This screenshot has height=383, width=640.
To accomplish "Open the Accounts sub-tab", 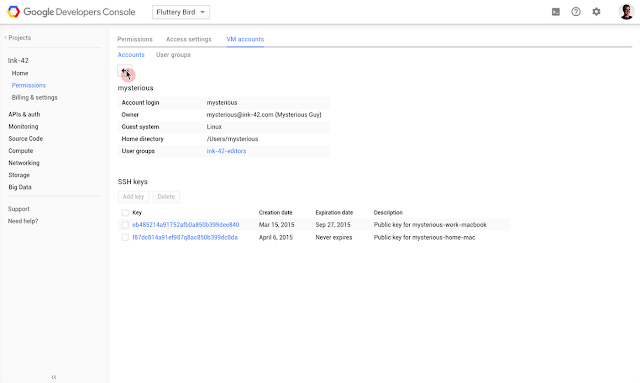I will coord(131,55).
